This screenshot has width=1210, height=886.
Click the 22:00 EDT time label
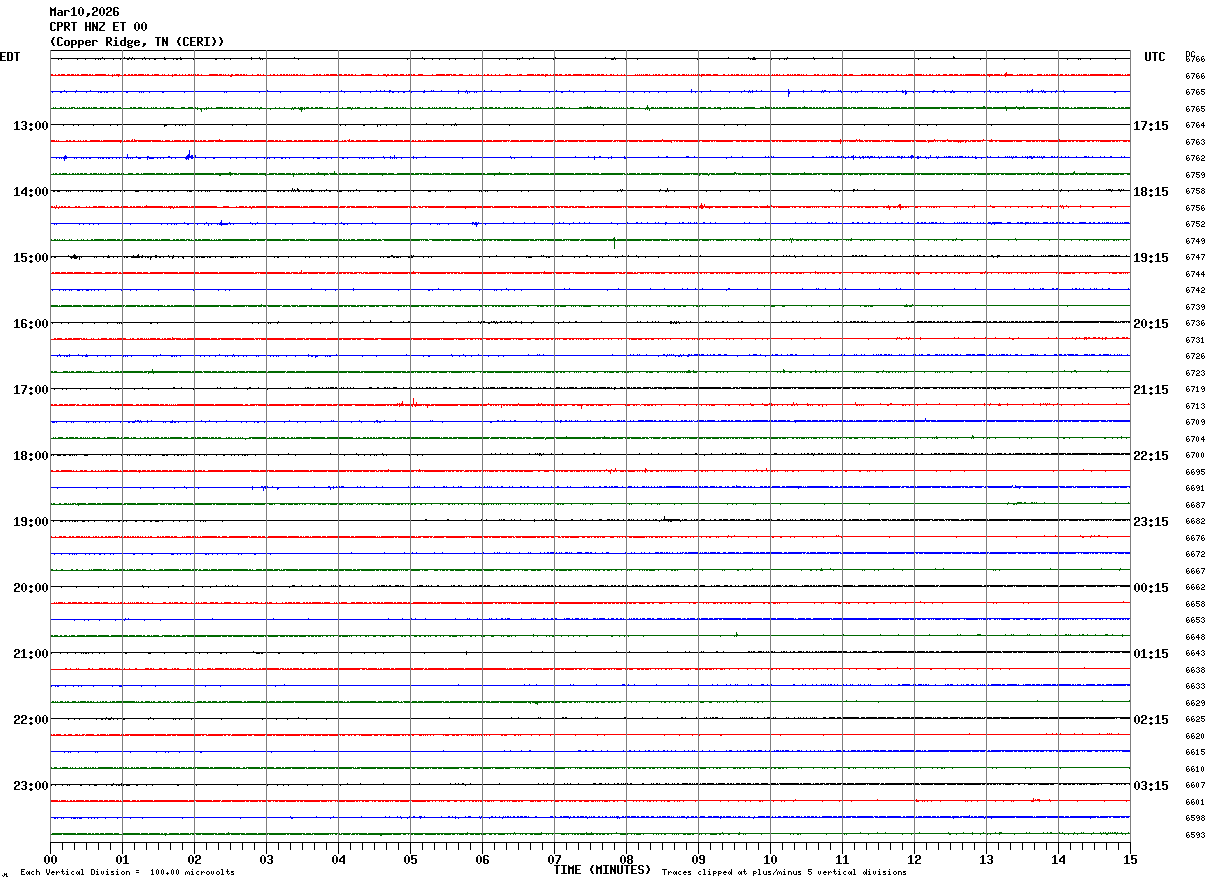point(30,720)
